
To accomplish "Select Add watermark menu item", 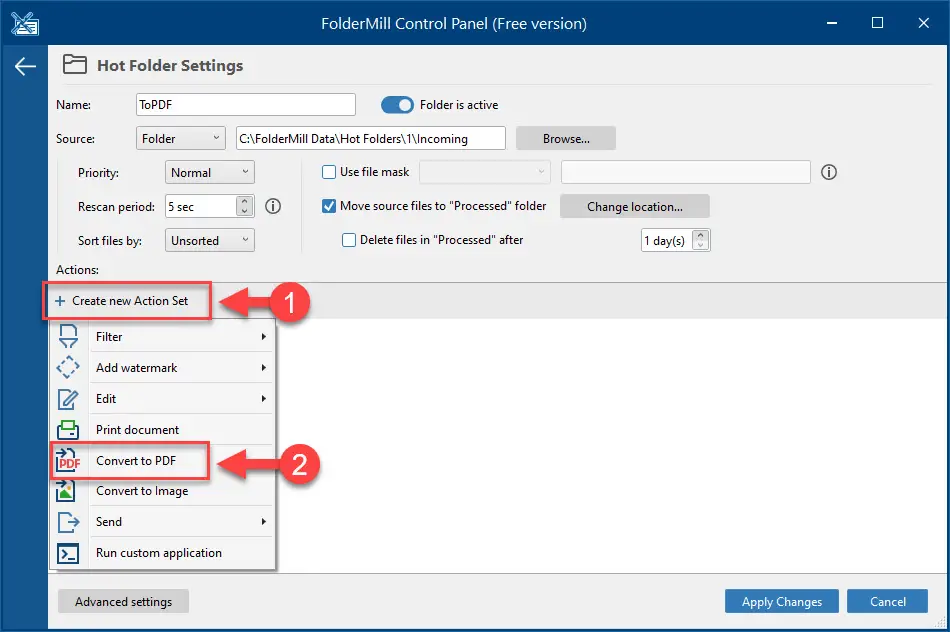I will click(x=162, y=367).
